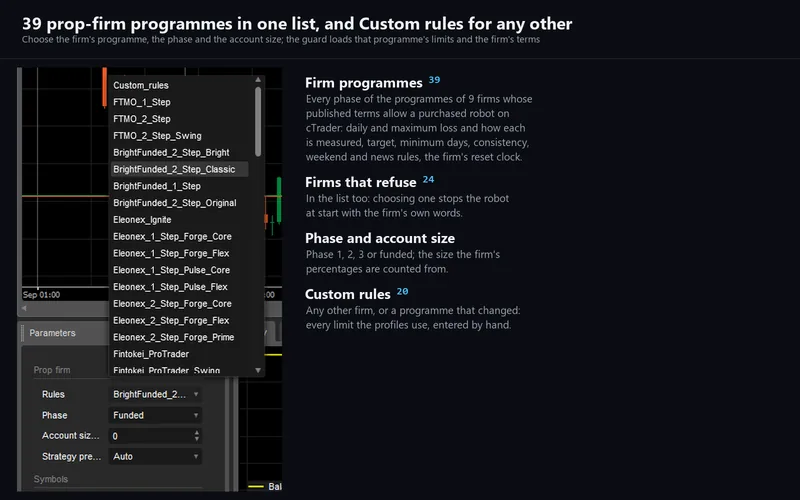Click the Bal legend label
The image size is (800, 500).
274,487
